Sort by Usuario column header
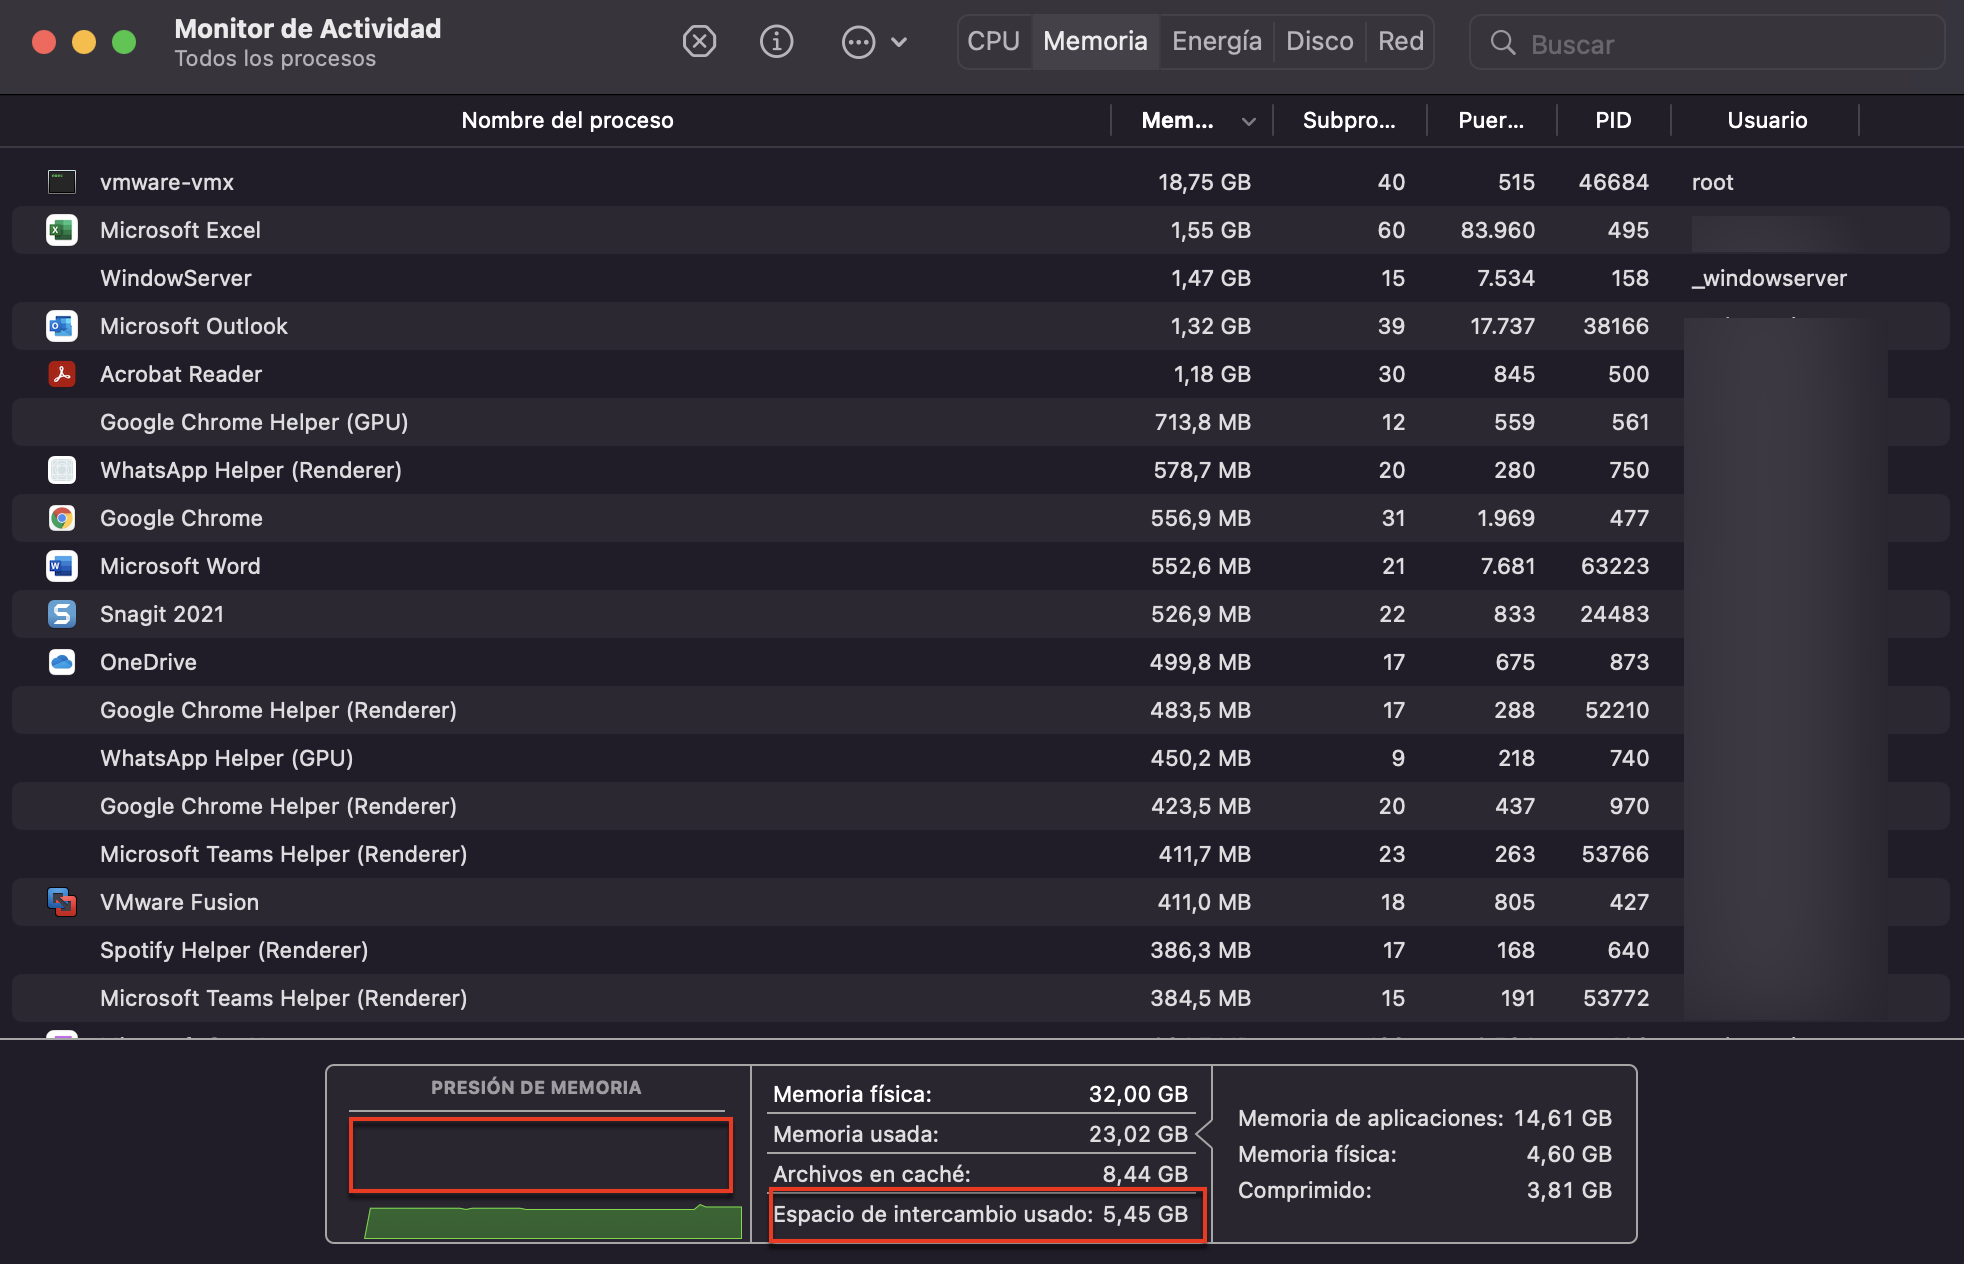The width and height of the screenshot is (1964, 1264). click(x=1767, y=120)
